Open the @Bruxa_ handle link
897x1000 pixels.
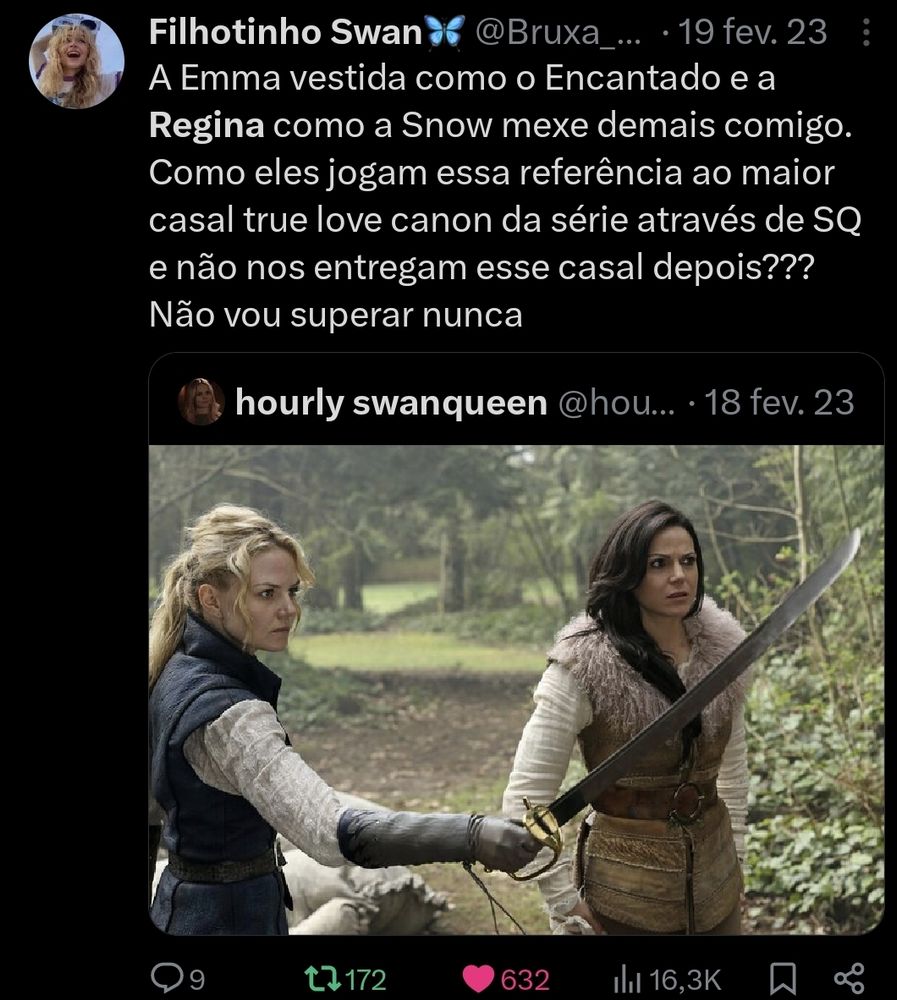(558, 33)
